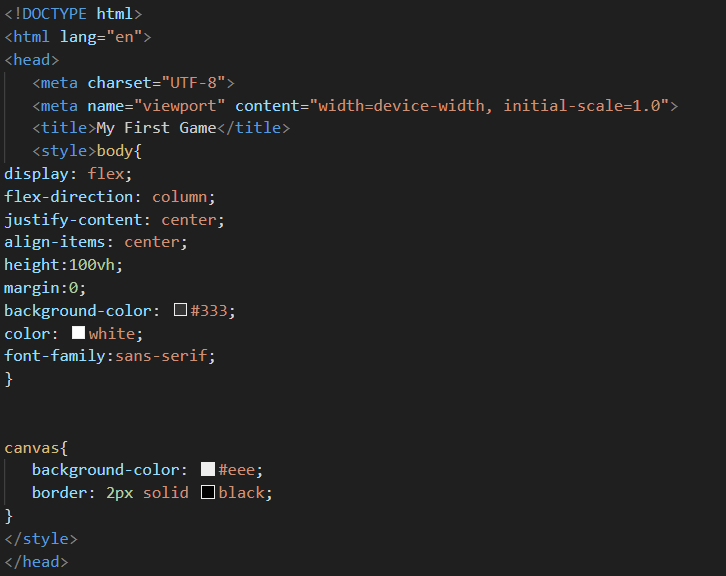The height and width of the screenshot is (576, 726).
Task: Open the black border color swatch
Action: [208, 492]
